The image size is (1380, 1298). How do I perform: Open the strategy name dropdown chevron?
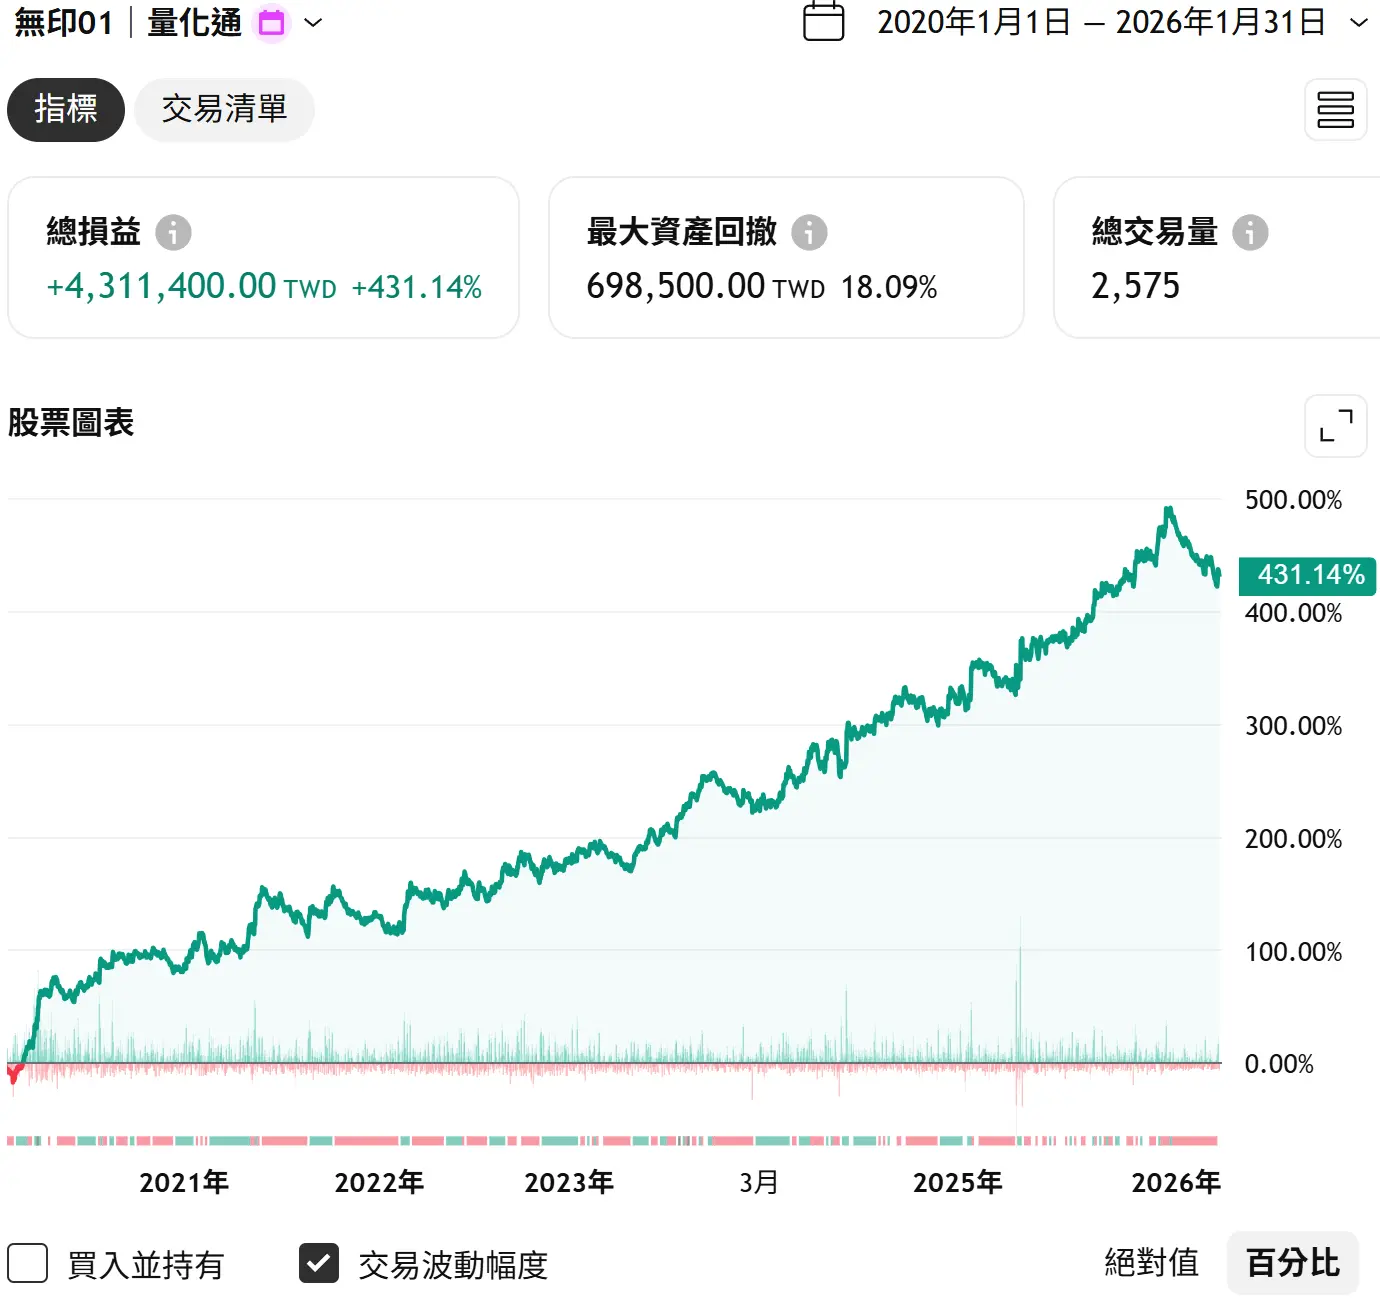313,23
